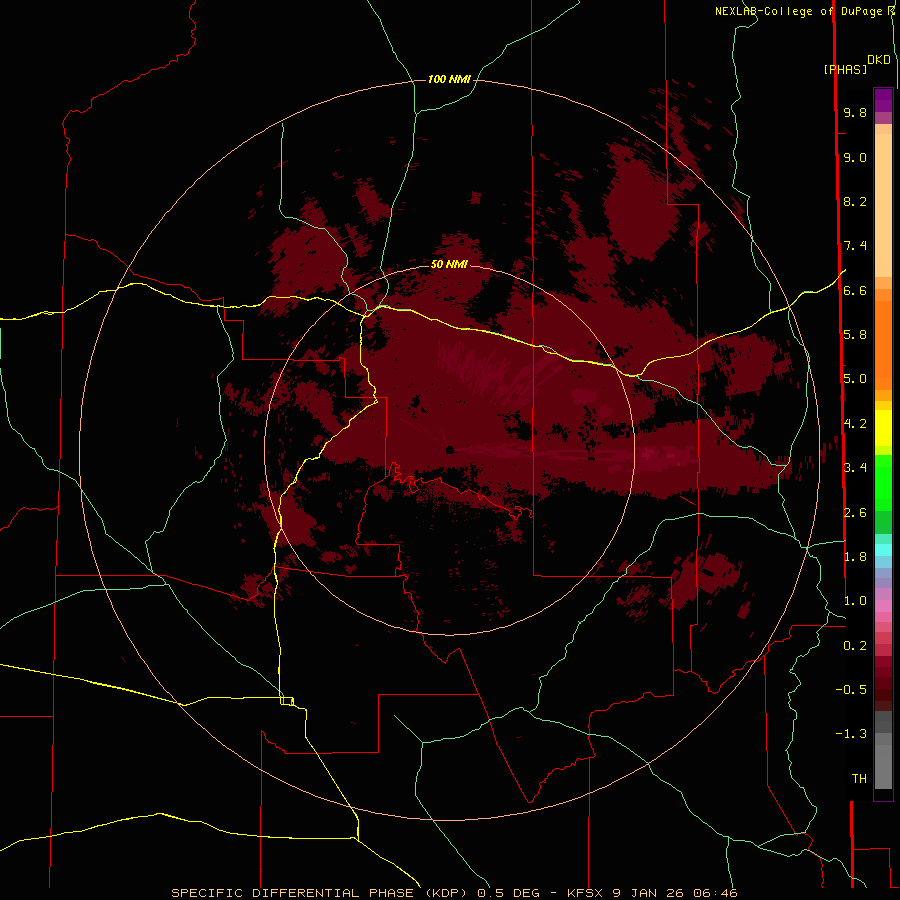Click the 8.2 value on the scale
The height and width of the screenshot is (900, 900).
click(x=855, y=201)
